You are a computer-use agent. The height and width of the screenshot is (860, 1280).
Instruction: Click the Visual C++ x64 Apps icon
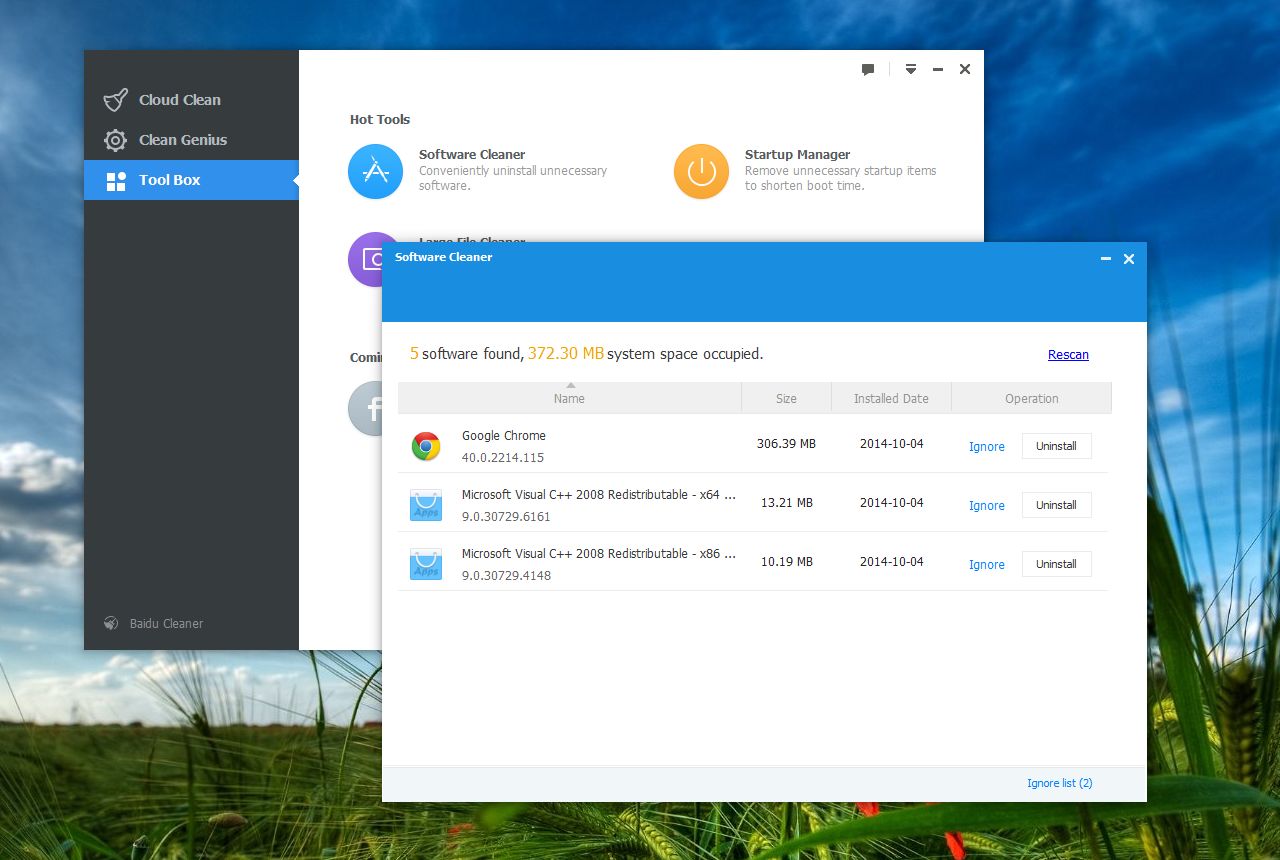pos(426,505)
